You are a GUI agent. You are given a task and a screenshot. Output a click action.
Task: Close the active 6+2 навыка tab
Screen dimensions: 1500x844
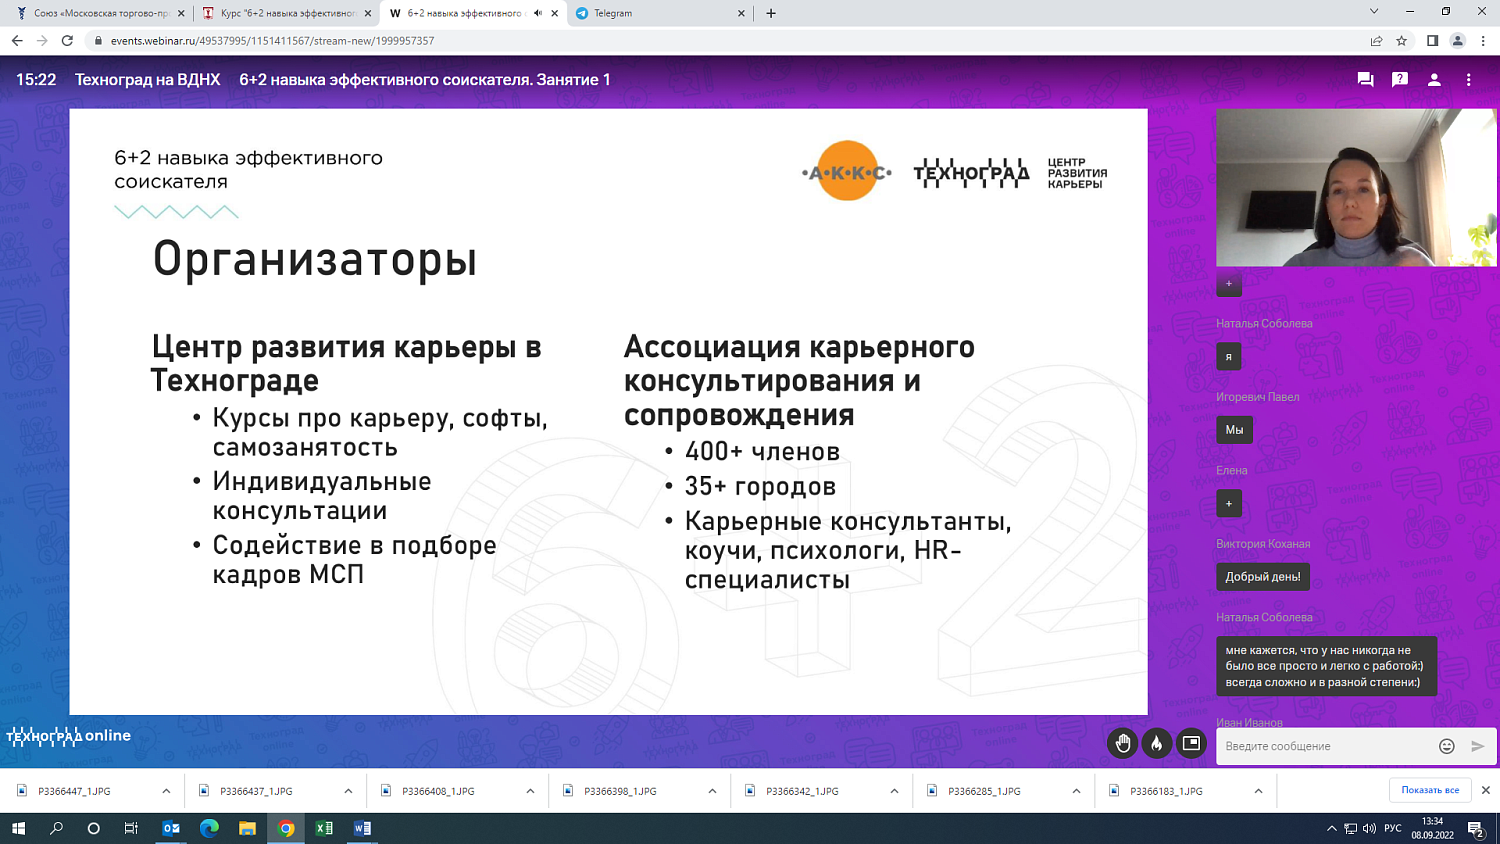(555, 13)
